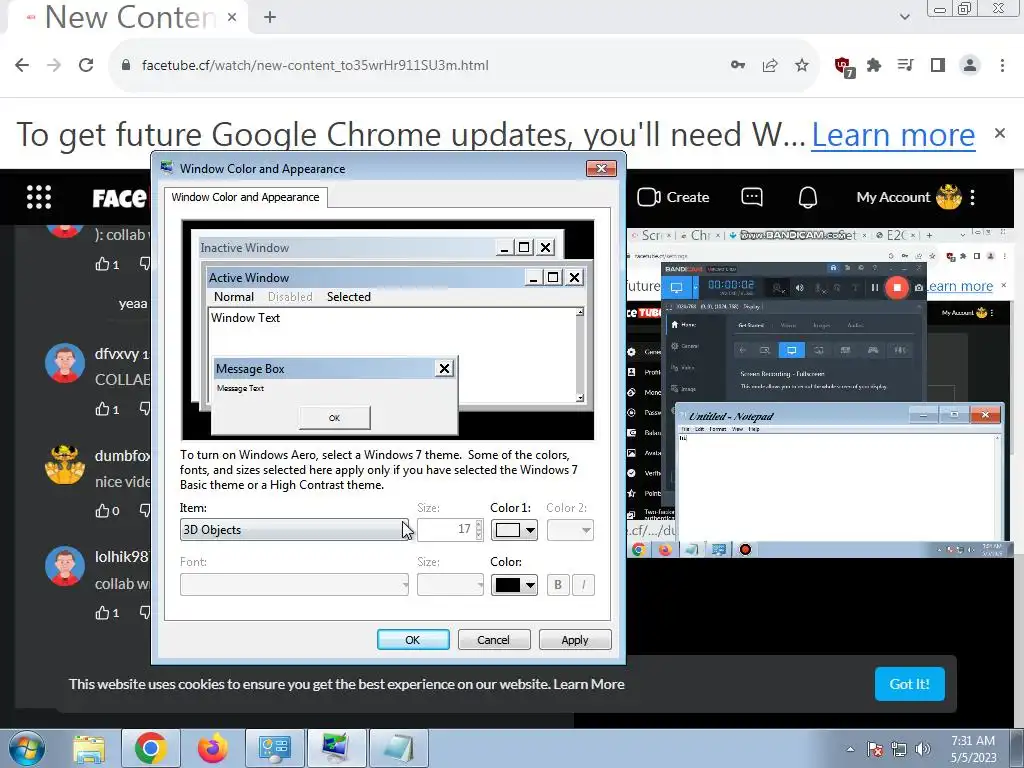Viewport: 1024px width, 768px height.
Task: Like the dfvxvy comment
Action: tap(103, 409)
